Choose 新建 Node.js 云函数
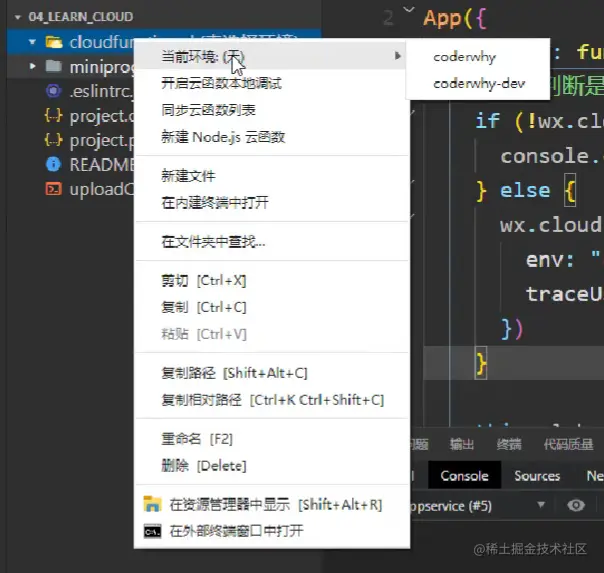The image size is (604, 573). point(223,137)
